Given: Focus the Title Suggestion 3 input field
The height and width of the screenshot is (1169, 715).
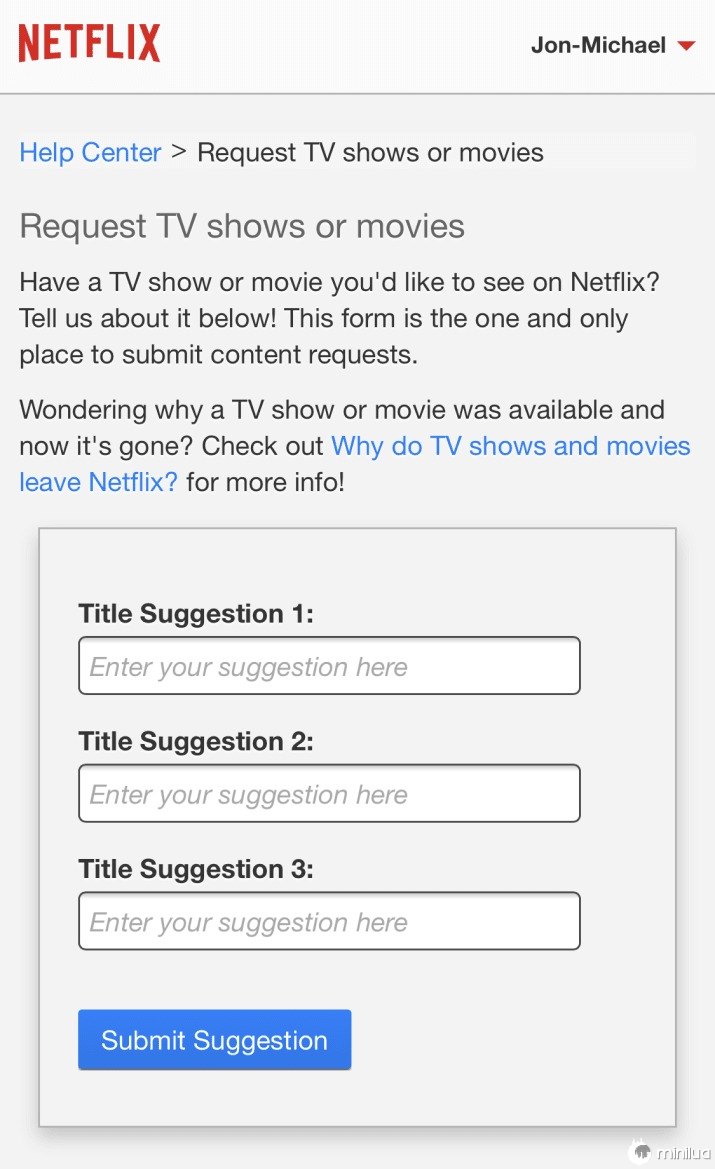Looking at the screenshot, I should (329, 921).
